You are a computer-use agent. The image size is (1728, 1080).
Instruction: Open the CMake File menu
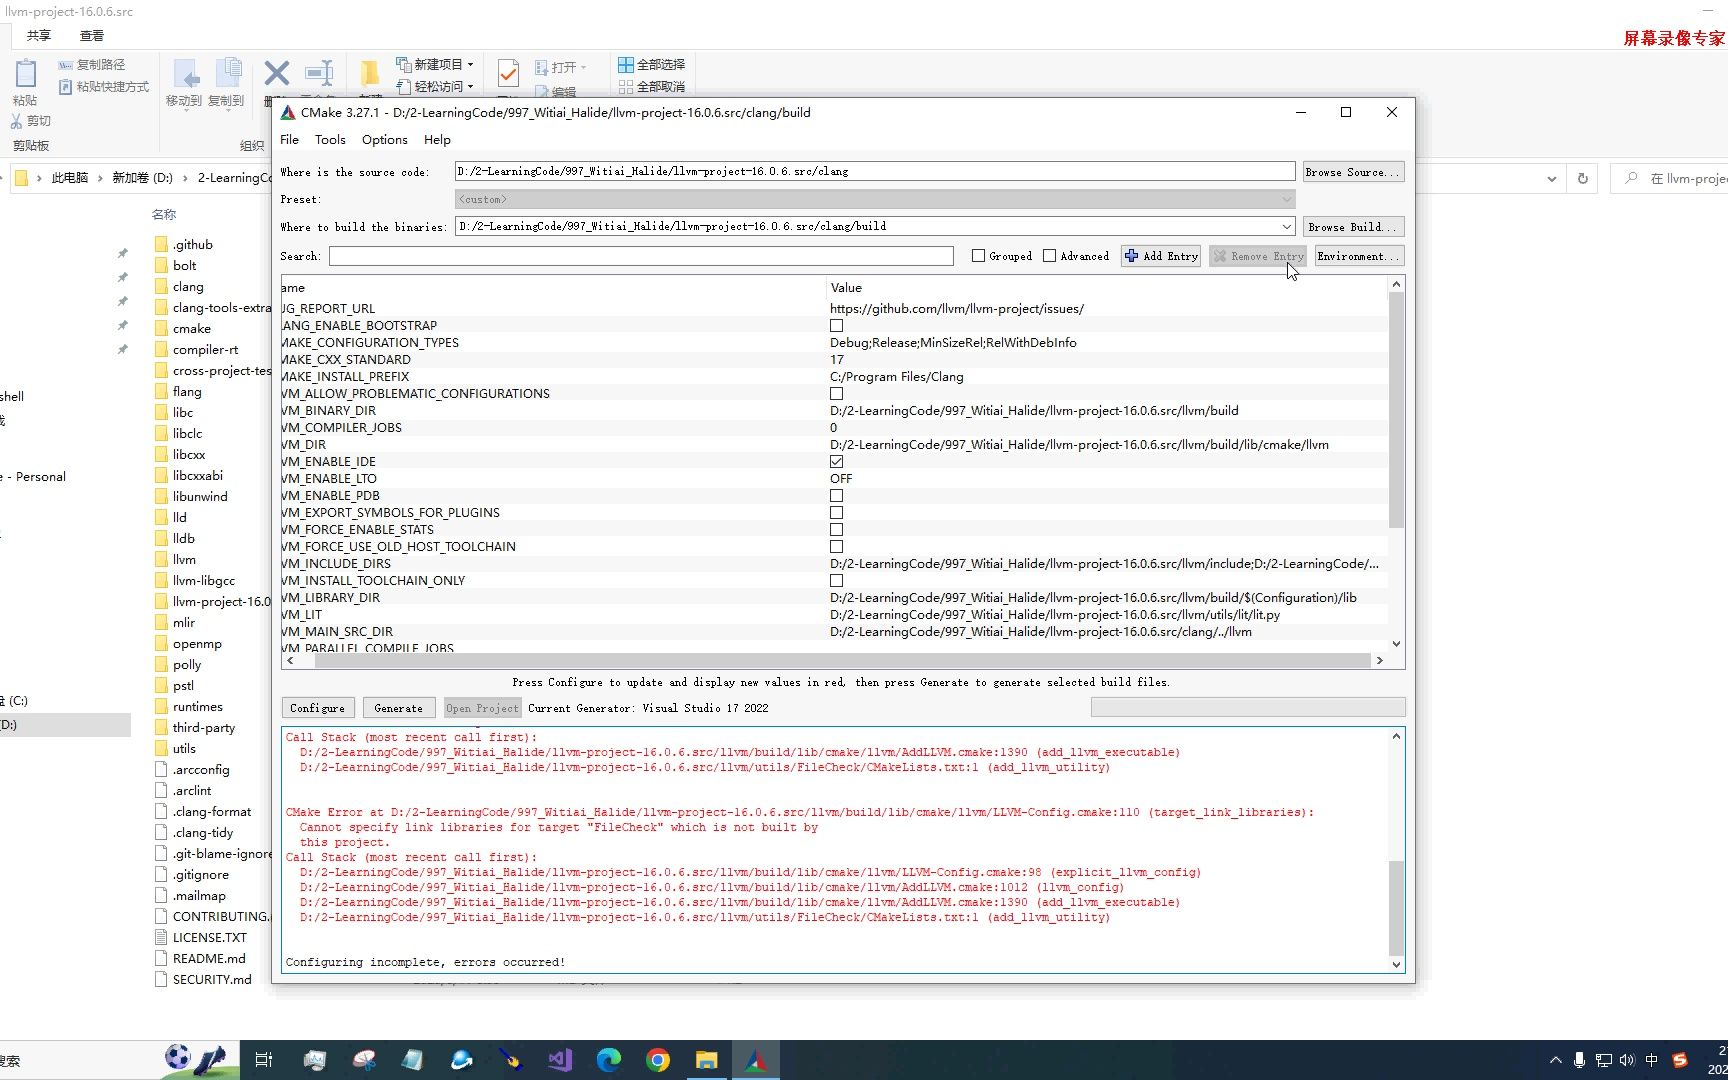290,140
